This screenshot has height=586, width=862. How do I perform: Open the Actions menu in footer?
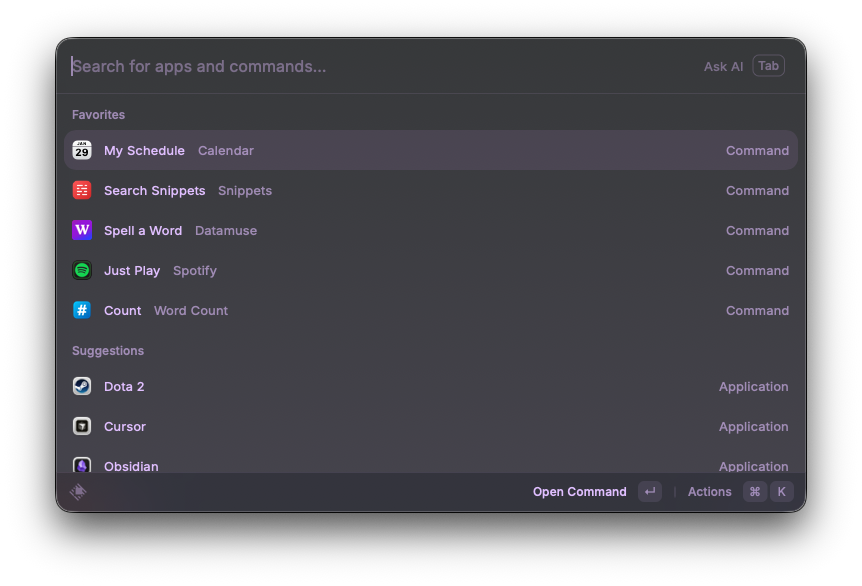point(709,492)
